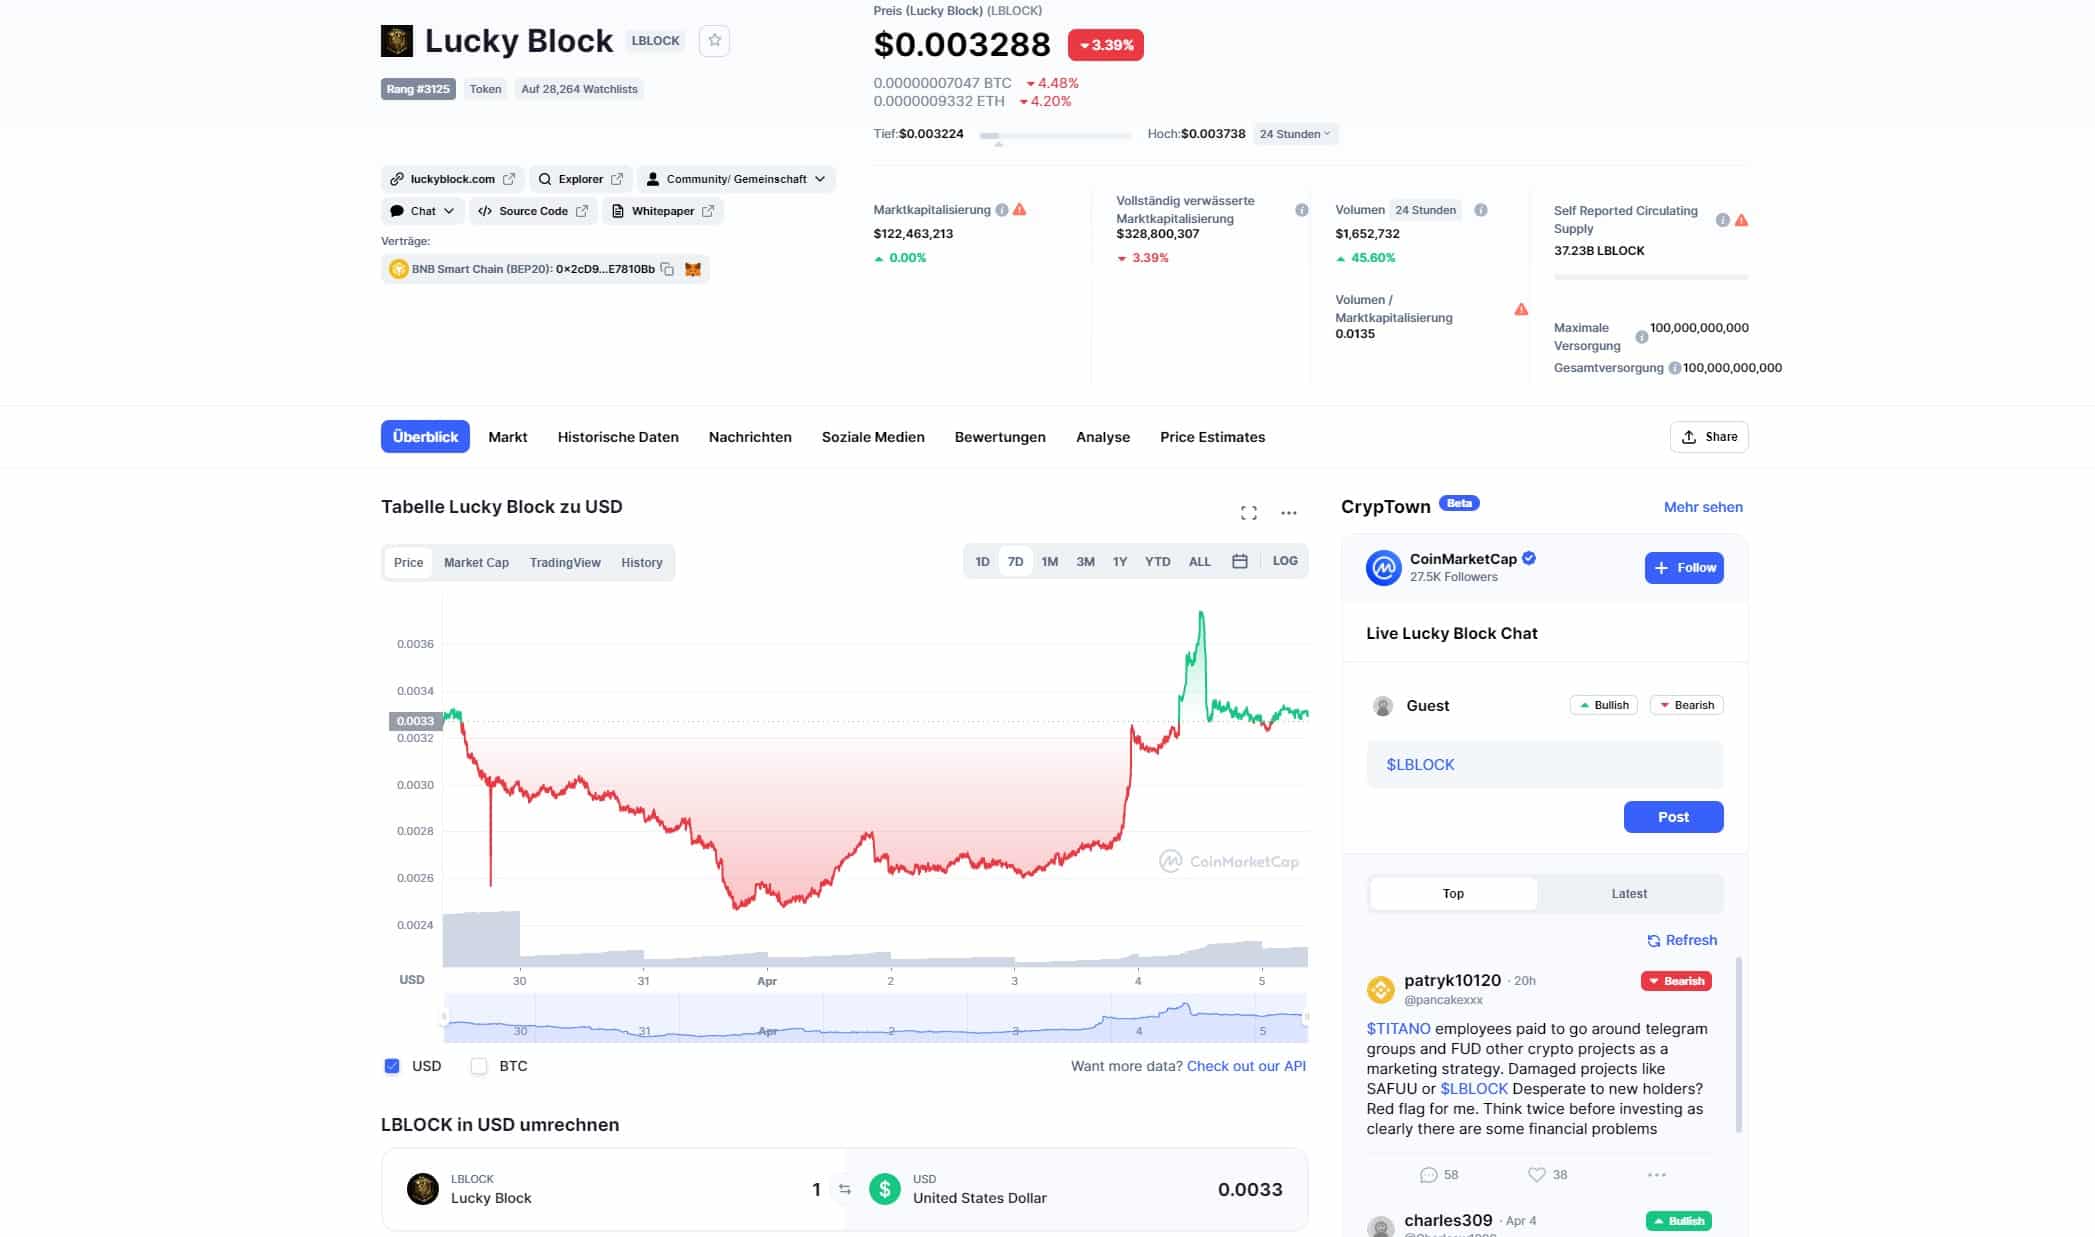The width and height of the screenshot is (2095, 1237).
Task: Click info icon next to Maximale Versorgung
Action: click(x=1641, y=337)
